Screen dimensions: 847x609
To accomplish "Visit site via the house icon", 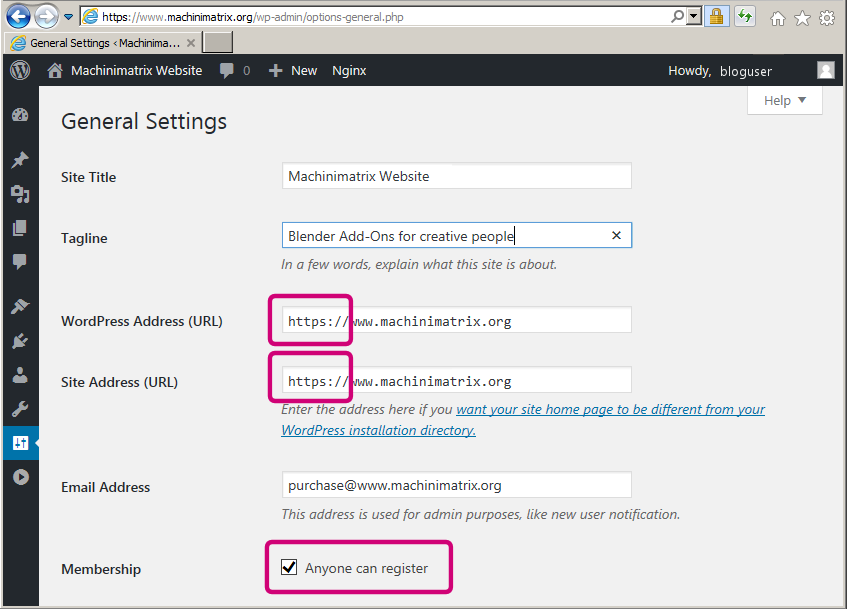I will tap(55, 70).
